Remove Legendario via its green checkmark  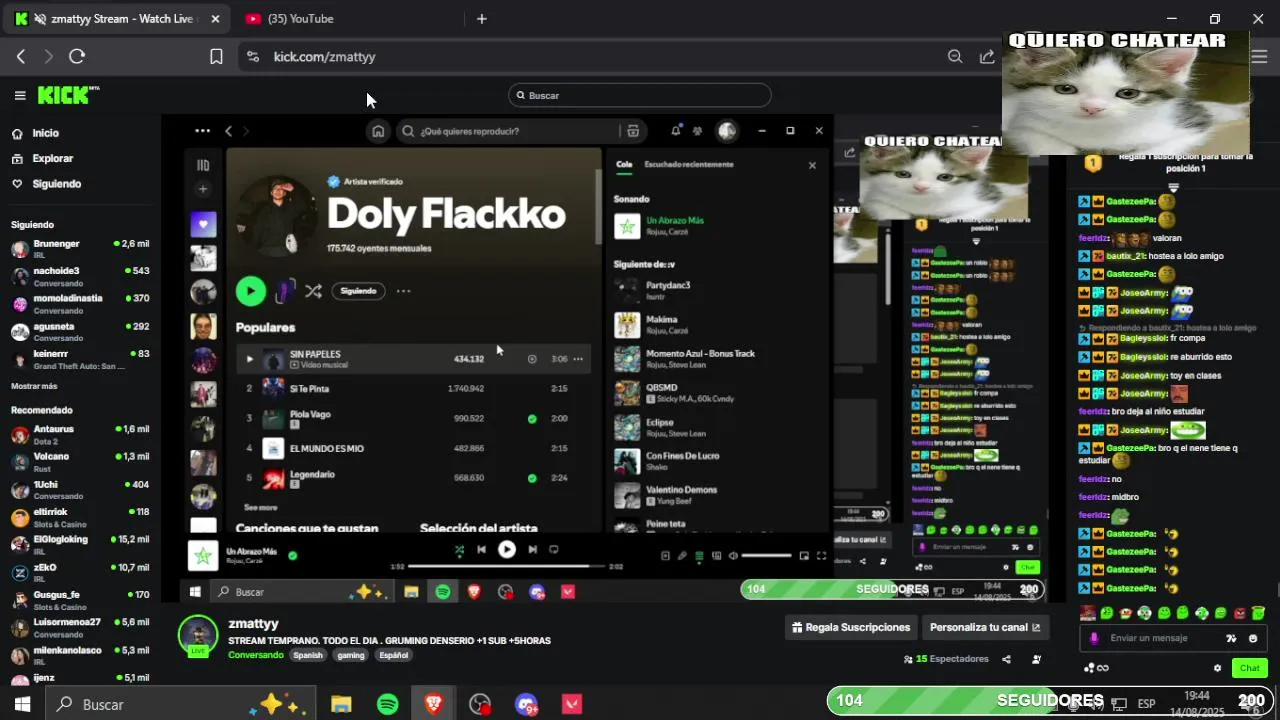(532, 478)
